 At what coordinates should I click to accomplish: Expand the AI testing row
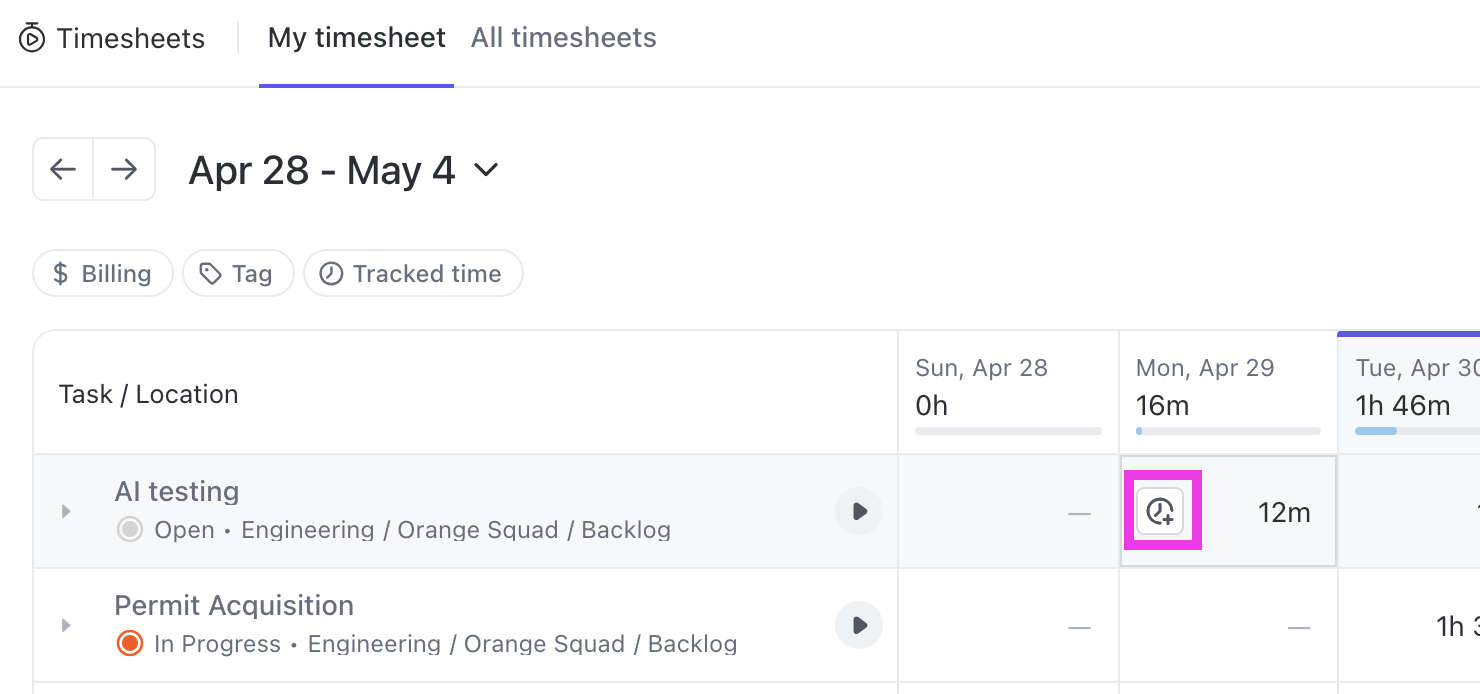[x=66, y=511]
